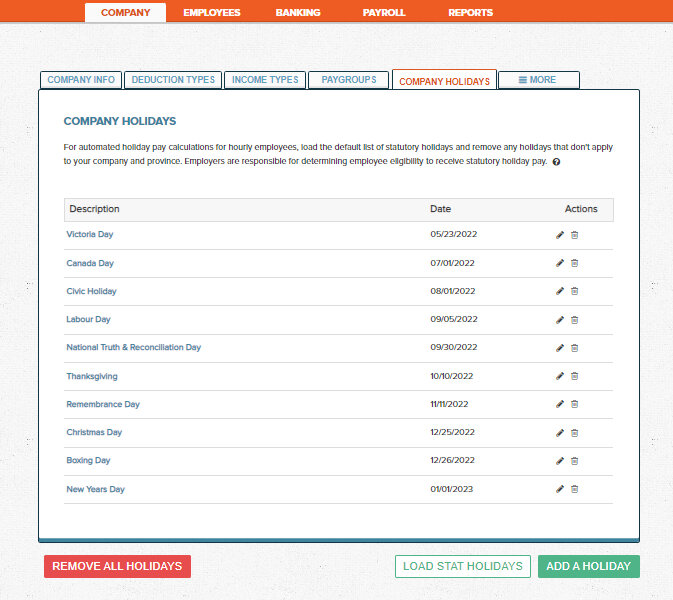The height and width of the screenshot is (600, 673).
Task: Delete the Canada Day holiday trash icon
Action: pos(574,263)
